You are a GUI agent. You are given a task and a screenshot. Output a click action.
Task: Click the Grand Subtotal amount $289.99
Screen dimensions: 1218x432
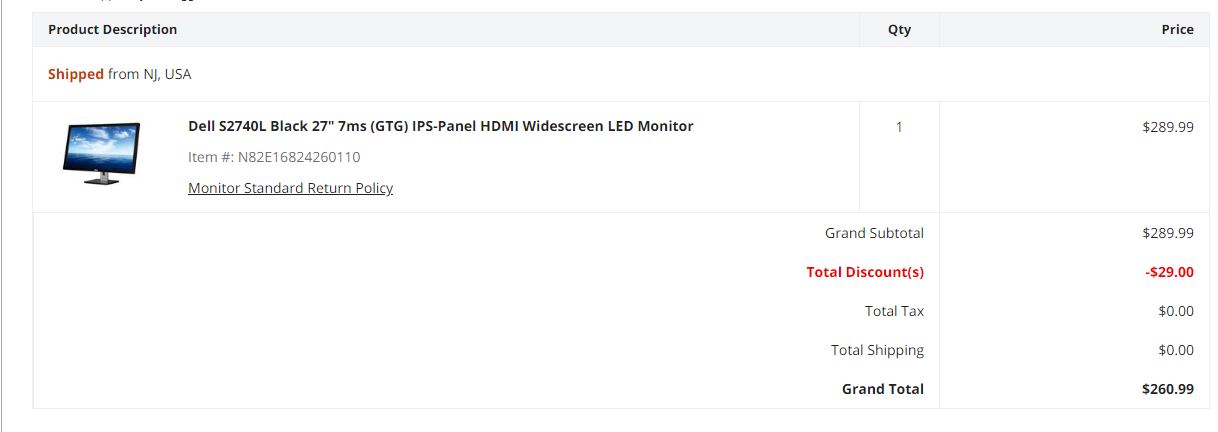pyautogui.click(x=1167, y=233)
